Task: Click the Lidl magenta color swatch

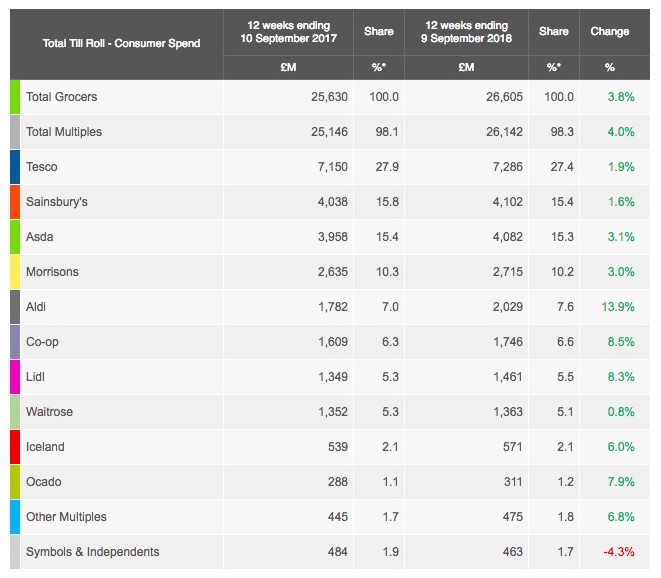Action: (x=15, y=377)
